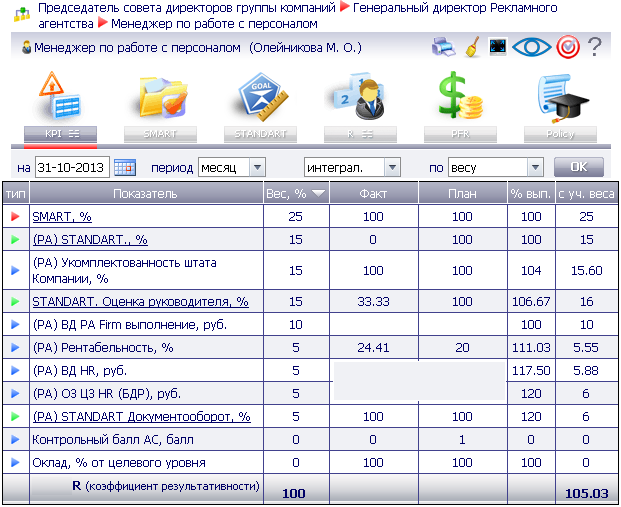This screenshot has width=621, height=507.
Task: Click blue arrow in ВД РА Firm row
Action: pos(15,324)
